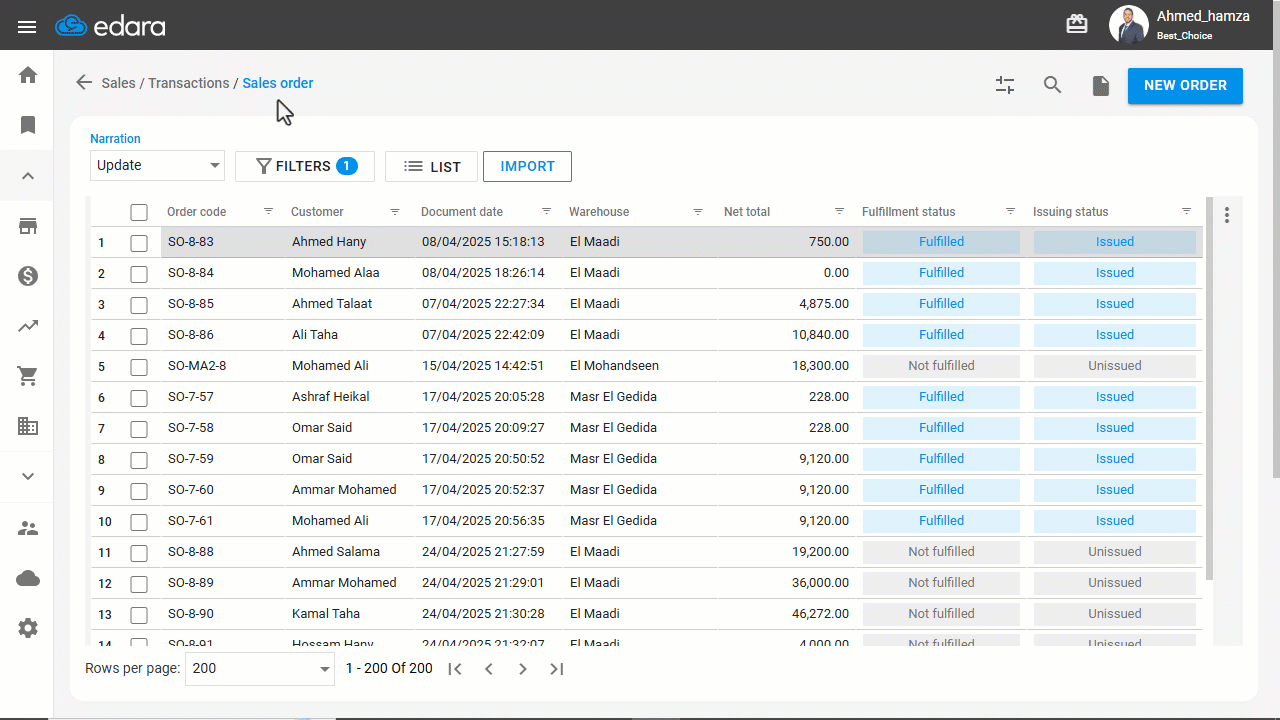Check the box for order SO-8-84

pos(139,274)
